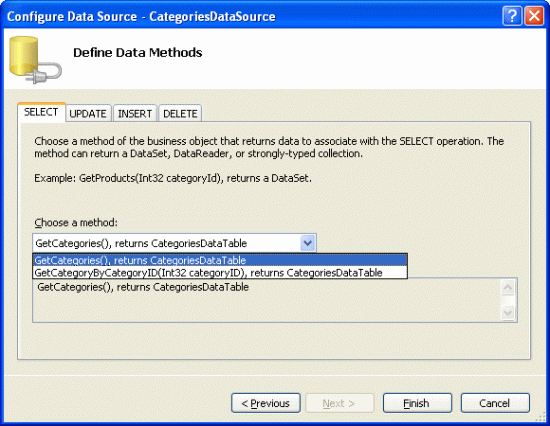This screenshot has height=426, width=550.
Task: Click the yellow database plug icon
Action: point(35,60)
